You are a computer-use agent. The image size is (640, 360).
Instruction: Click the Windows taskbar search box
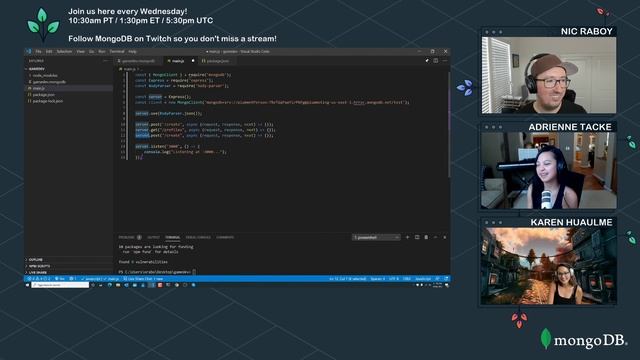point(60,285)
